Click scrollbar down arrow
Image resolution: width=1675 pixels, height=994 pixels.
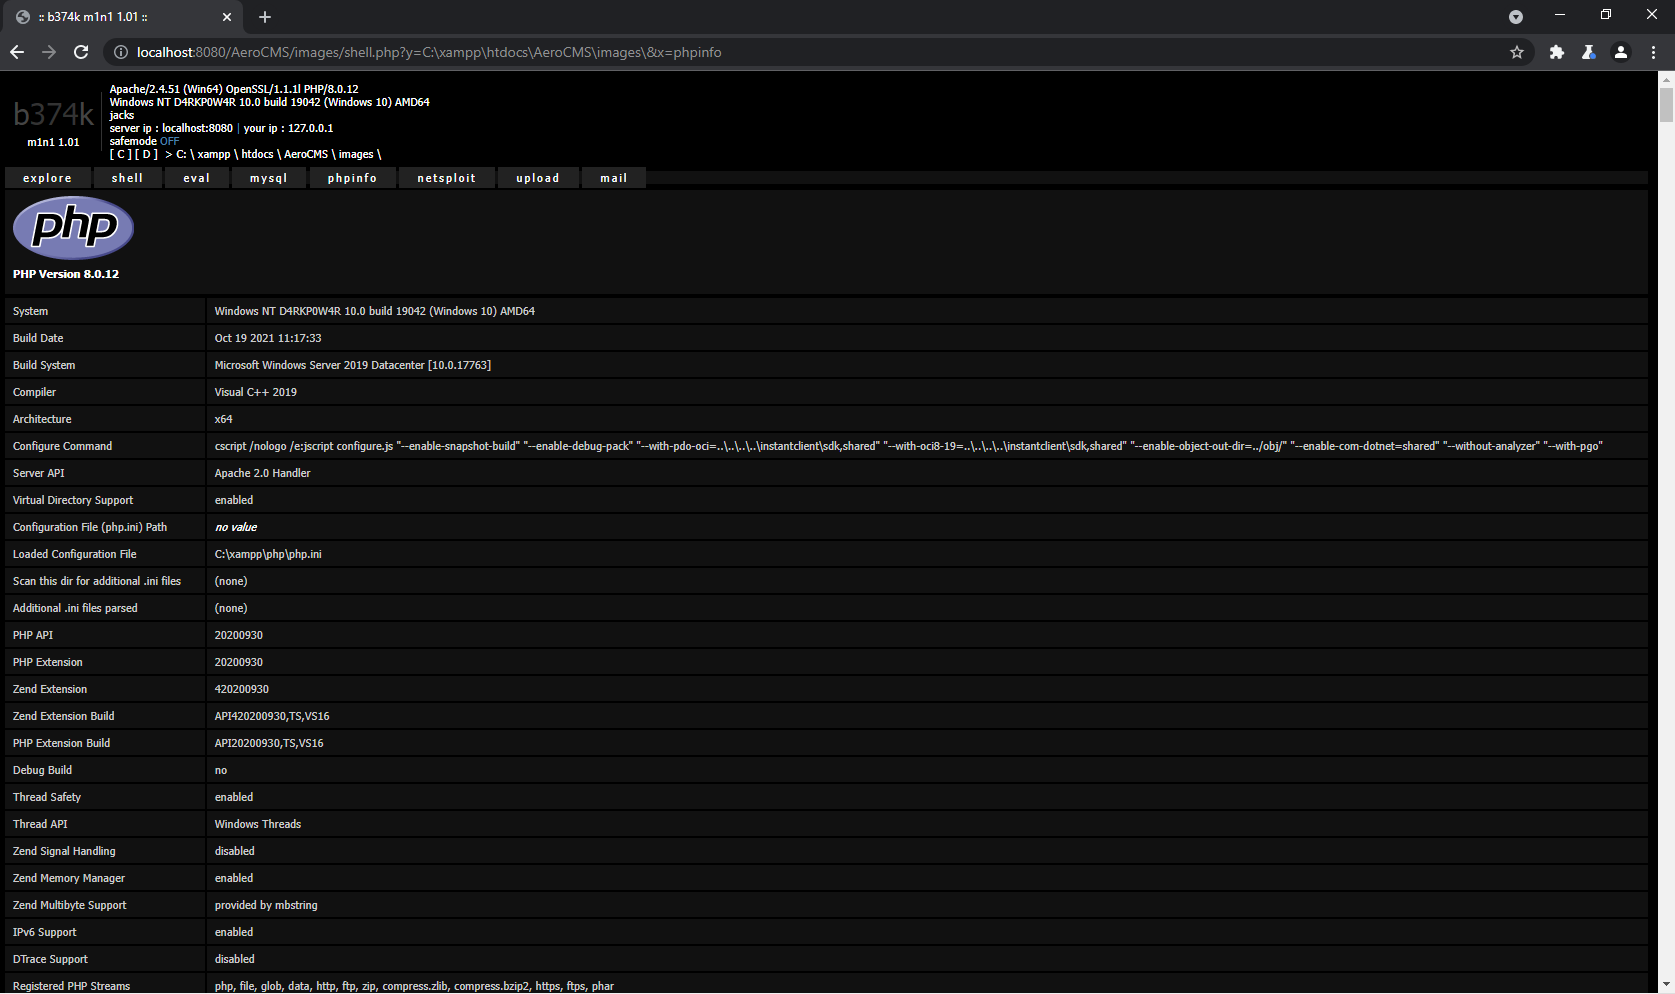click(x=1666, y=985)
